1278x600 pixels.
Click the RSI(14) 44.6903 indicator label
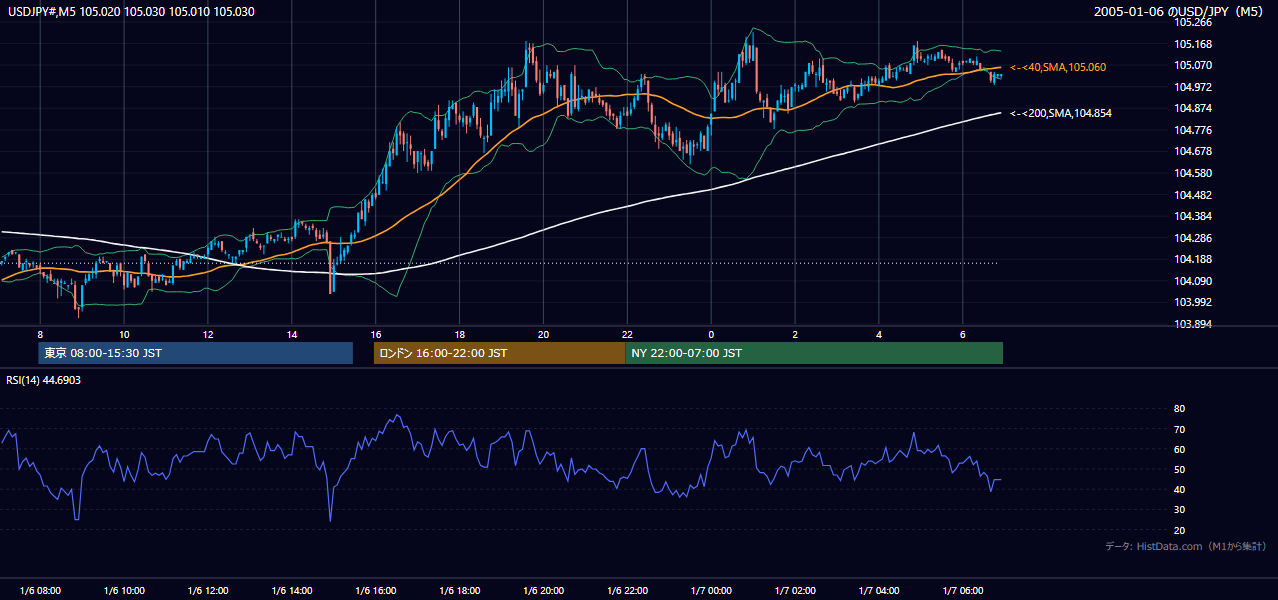(44, 380)
